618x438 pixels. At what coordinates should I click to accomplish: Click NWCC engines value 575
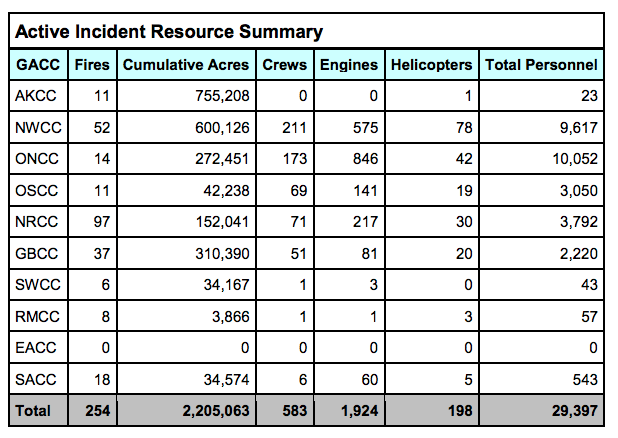pyautogui.click(x=365, y=127)
